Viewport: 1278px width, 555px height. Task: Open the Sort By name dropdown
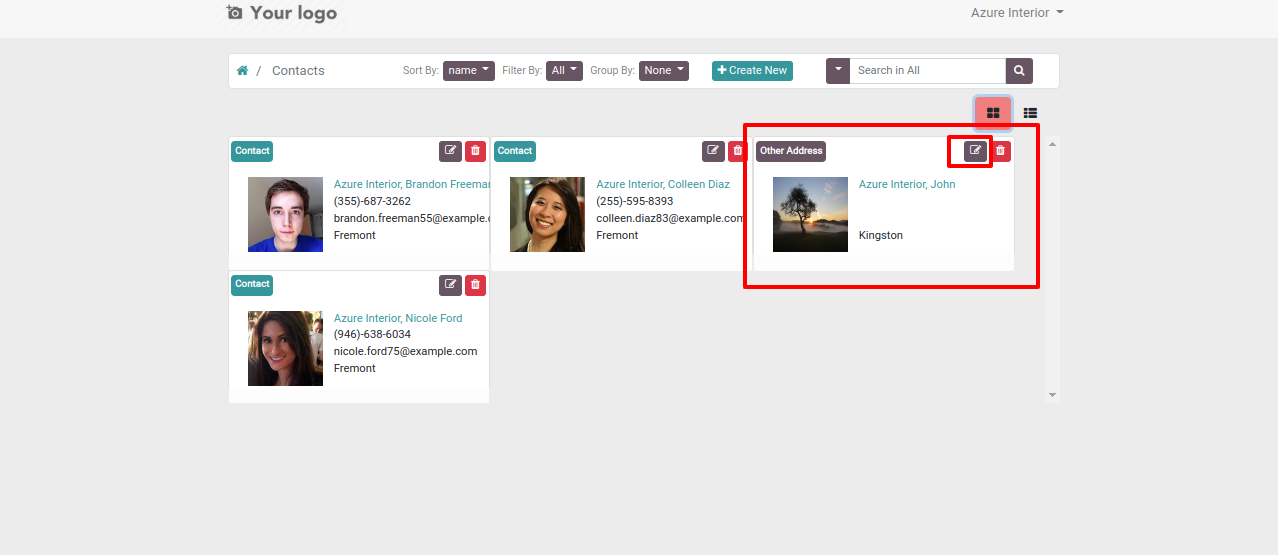(469, 71)
